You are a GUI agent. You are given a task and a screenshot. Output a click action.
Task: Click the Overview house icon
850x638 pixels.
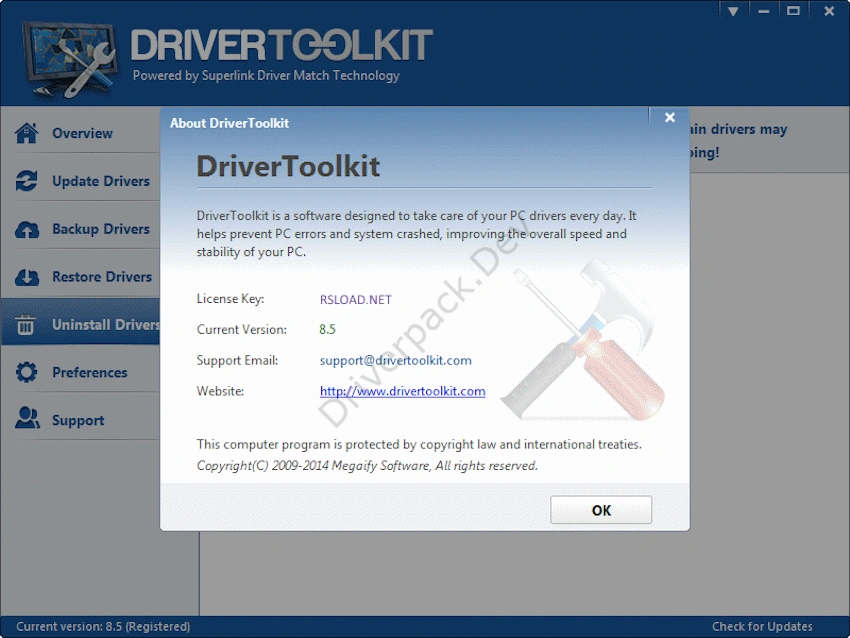coord(27,133)
